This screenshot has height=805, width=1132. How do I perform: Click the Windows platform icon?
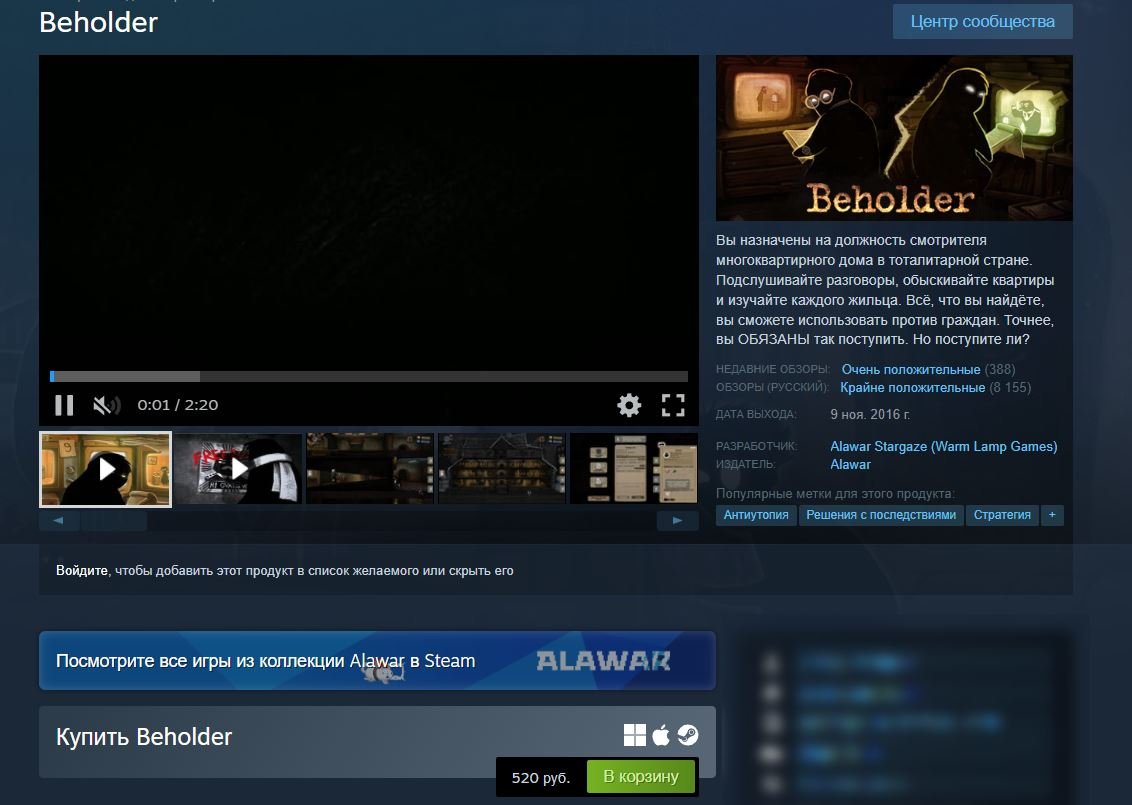635,736
